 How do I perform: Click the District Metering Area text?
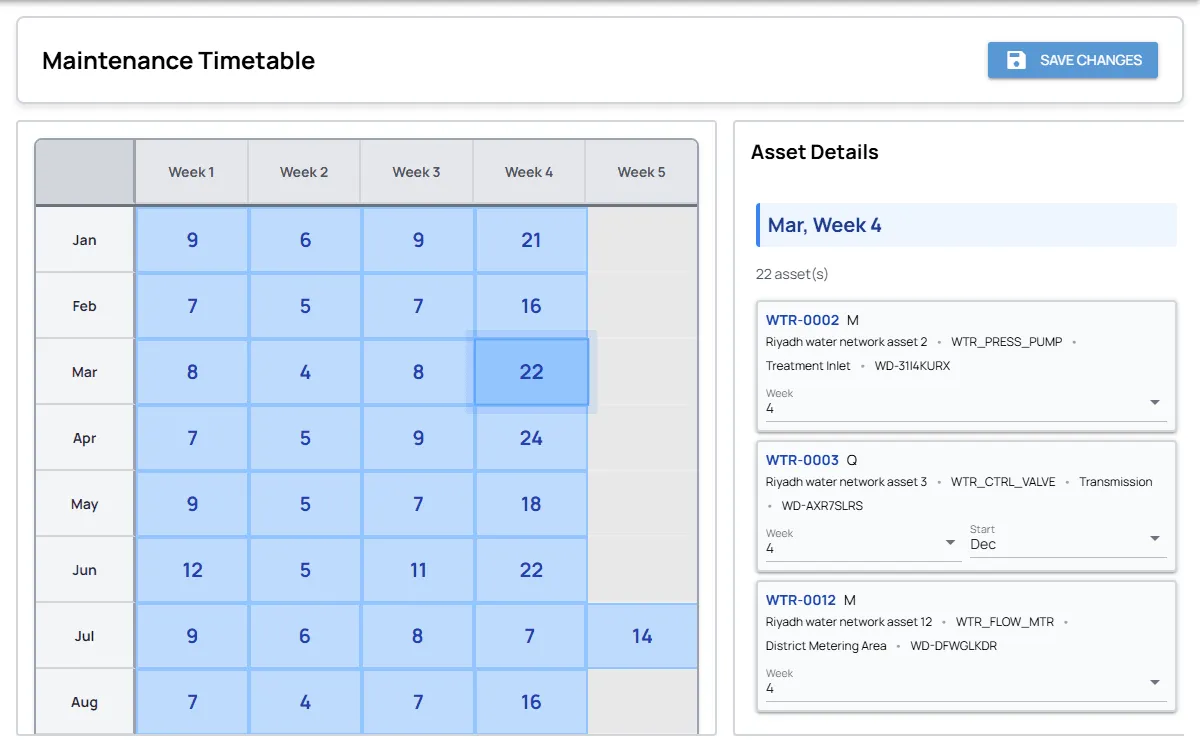[826, 646]
